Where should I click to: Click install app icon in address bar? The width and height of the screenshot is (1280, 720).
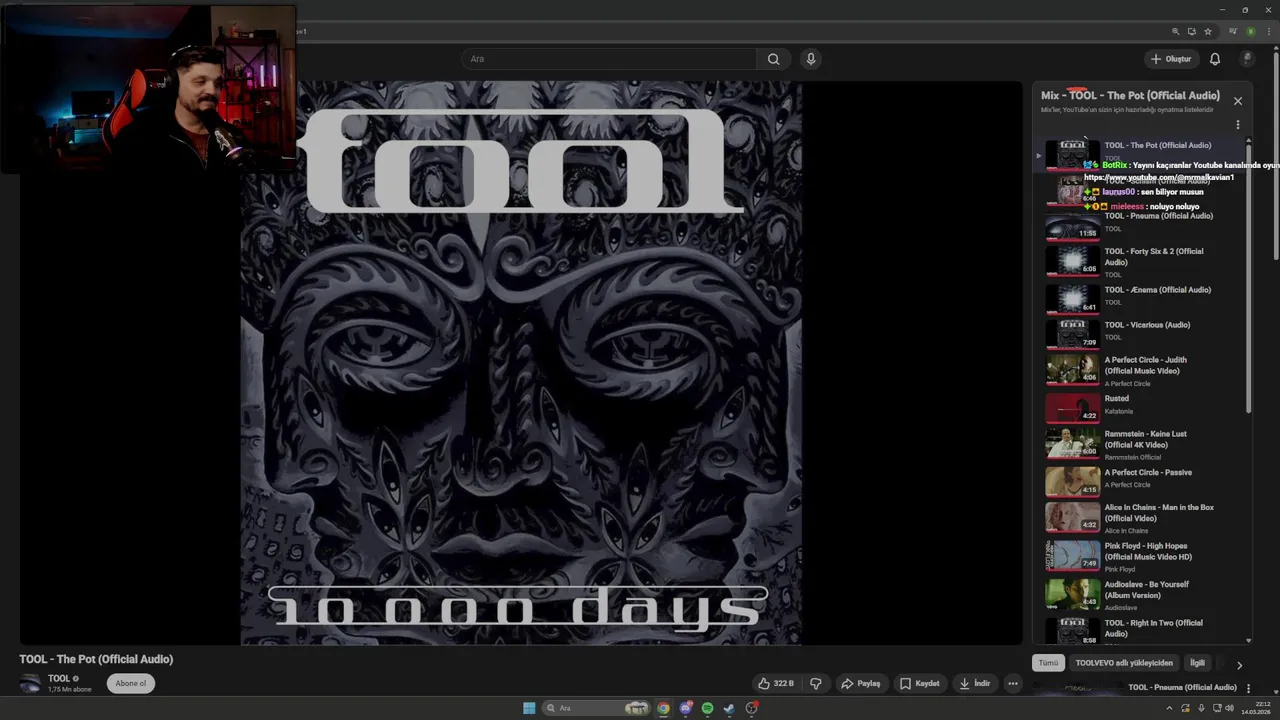1192,31
